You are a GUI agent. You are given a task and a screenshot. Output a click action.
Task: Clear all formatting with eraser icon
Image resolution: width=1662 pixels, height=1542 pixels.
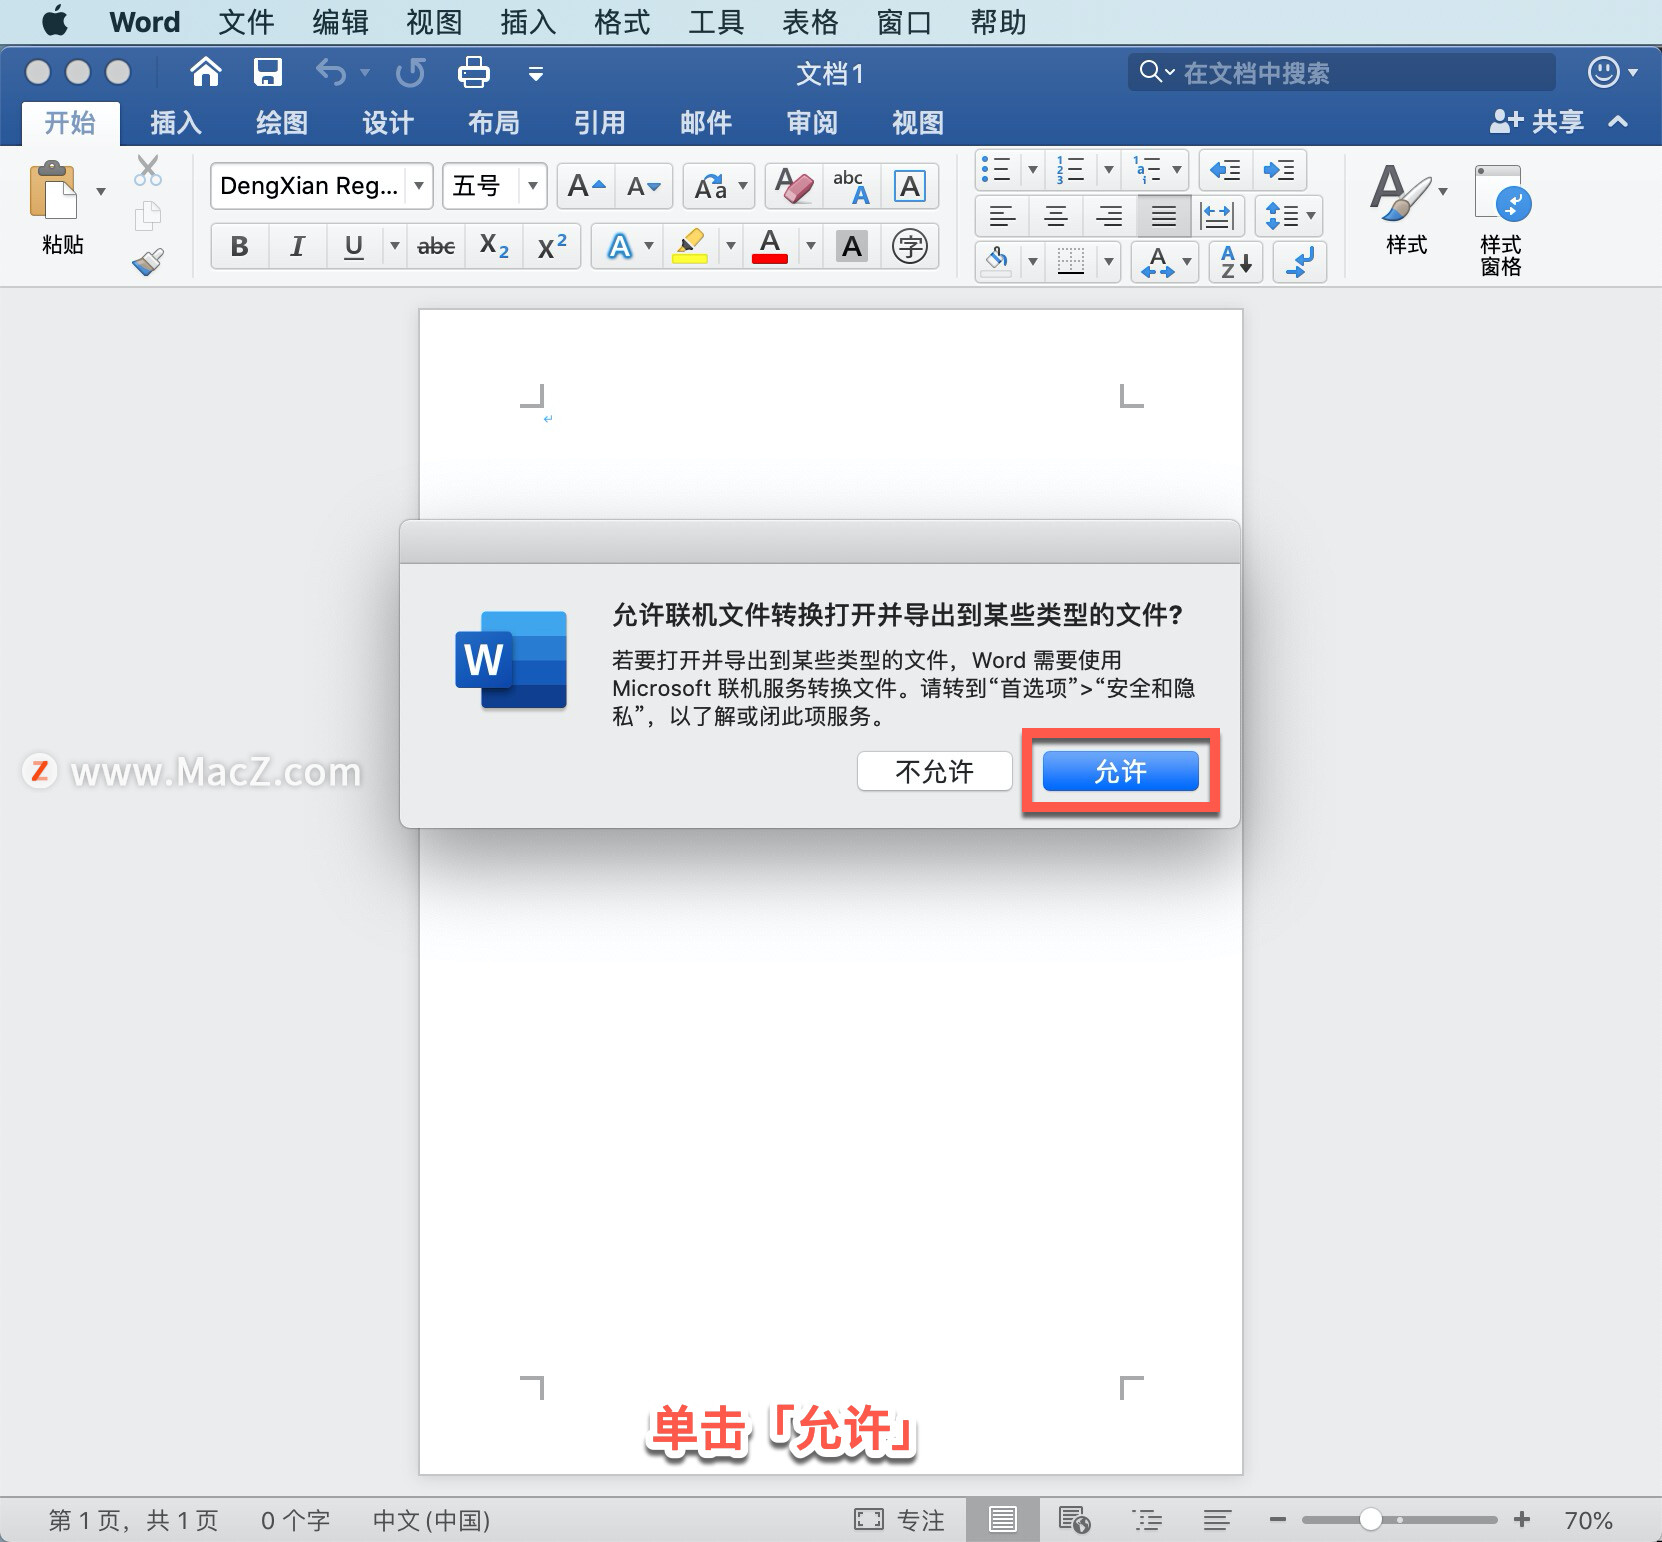coord(794,186)
